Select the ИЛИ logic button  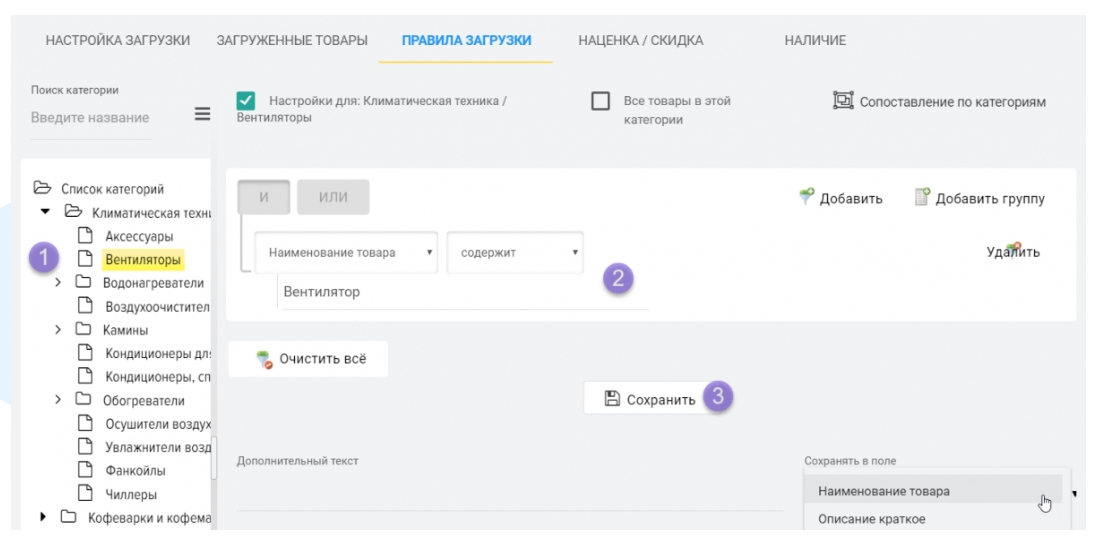332,197
